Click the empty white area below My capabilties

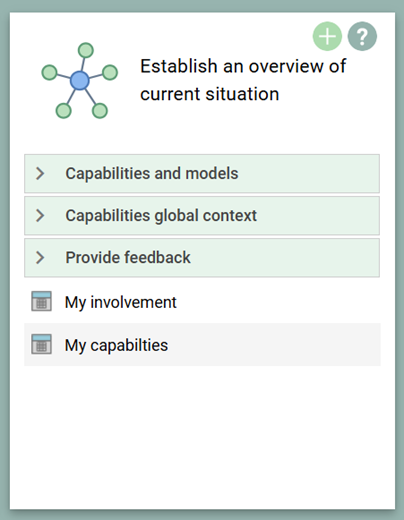click(x=202, y=437)
